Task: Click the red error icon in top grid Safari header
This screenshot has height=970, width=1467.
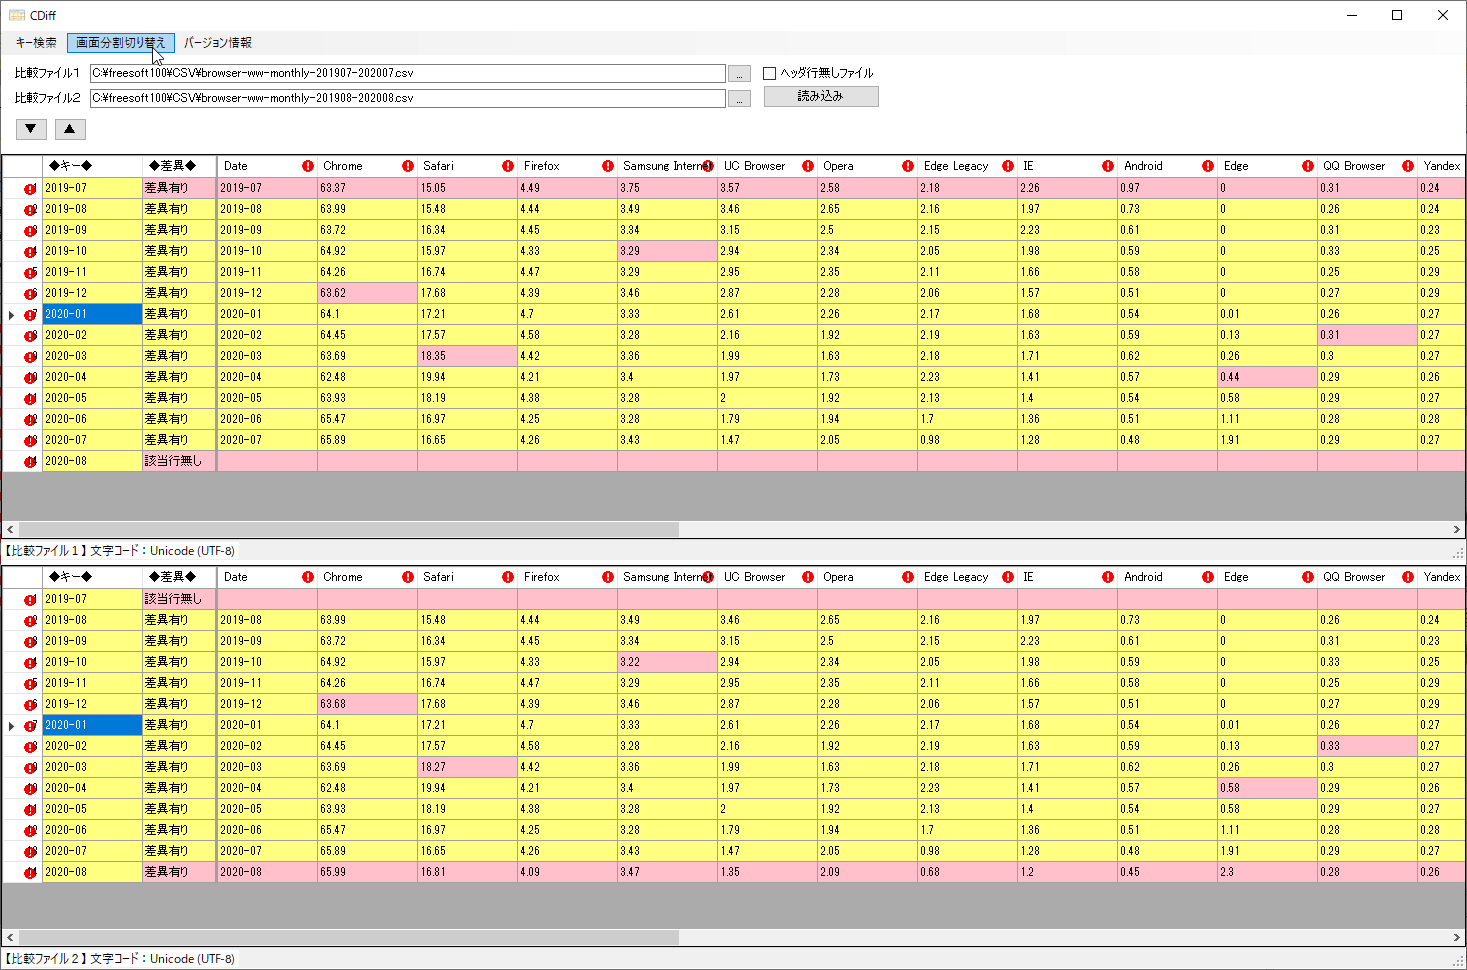Action: 508,166
